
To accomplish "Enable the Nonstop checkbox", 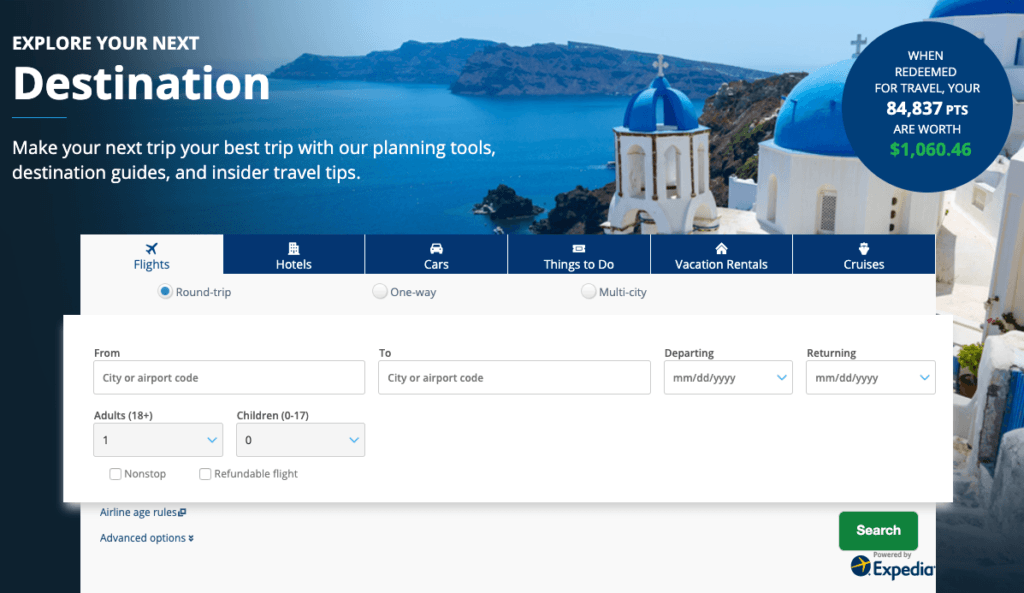I will pos(116,474).
